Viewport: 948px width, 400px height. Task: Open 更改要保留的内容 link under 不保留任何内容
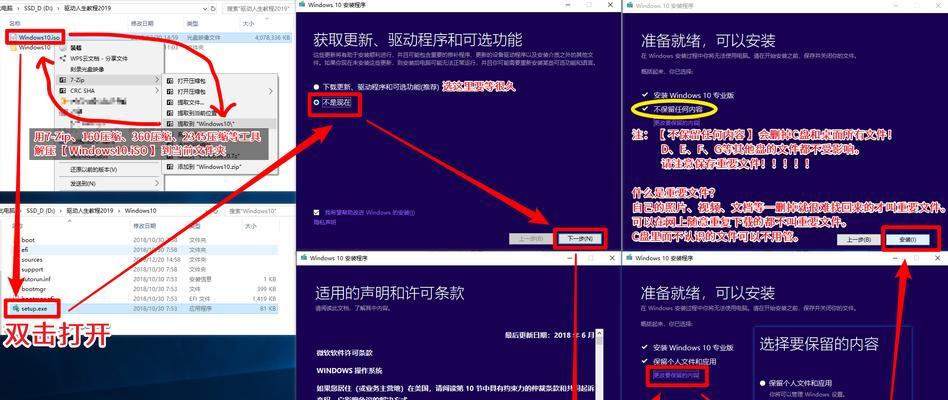677,121
